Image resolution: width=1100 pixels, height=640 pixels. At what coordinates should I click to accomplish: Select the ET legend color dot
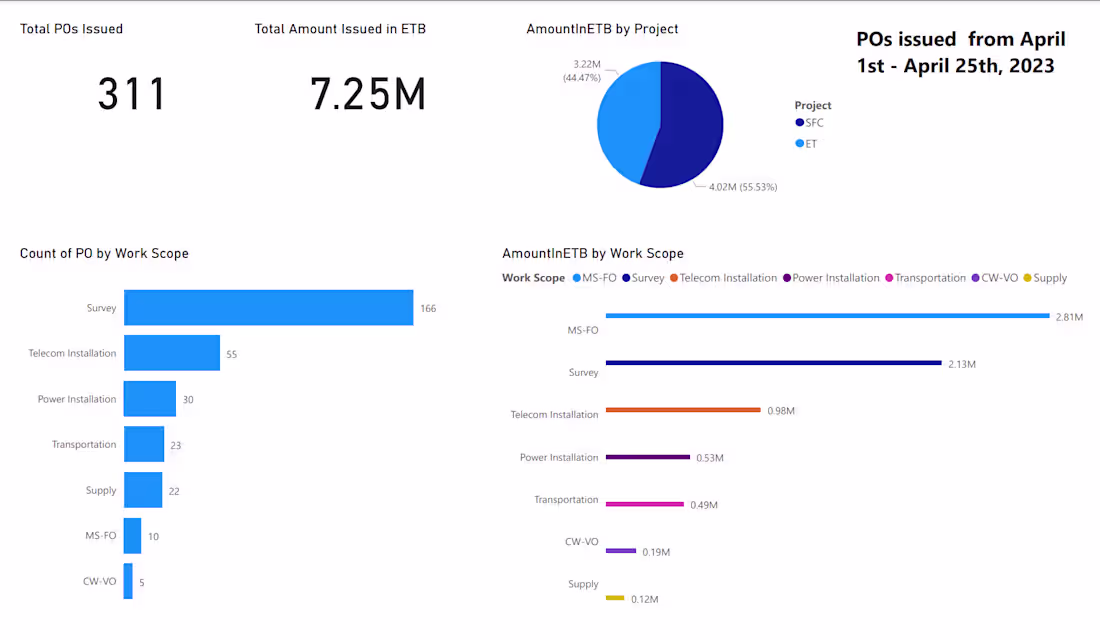click(800, 143)
